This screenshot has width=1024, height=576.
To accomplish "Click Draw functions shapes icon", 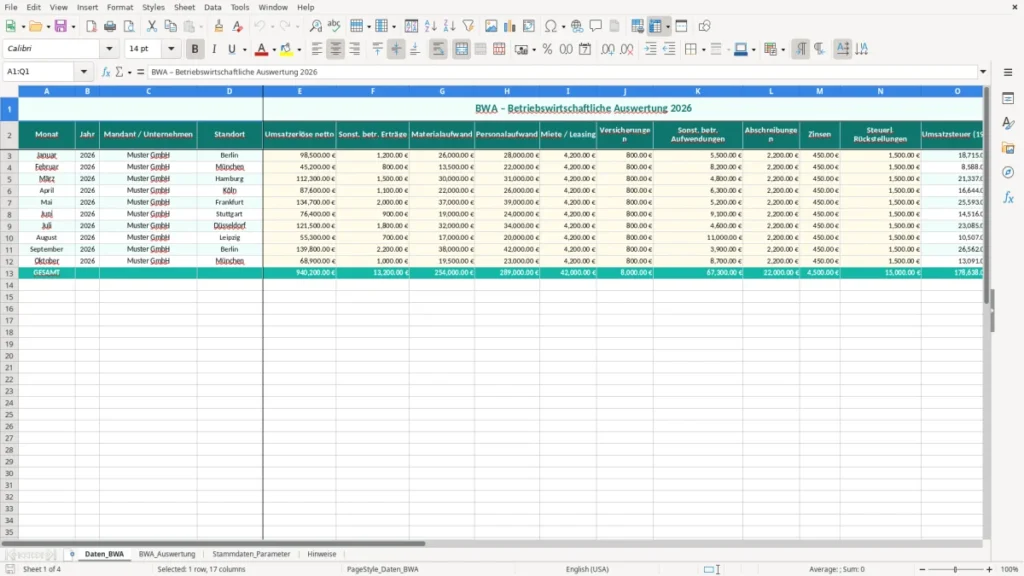I will (704, 26).
